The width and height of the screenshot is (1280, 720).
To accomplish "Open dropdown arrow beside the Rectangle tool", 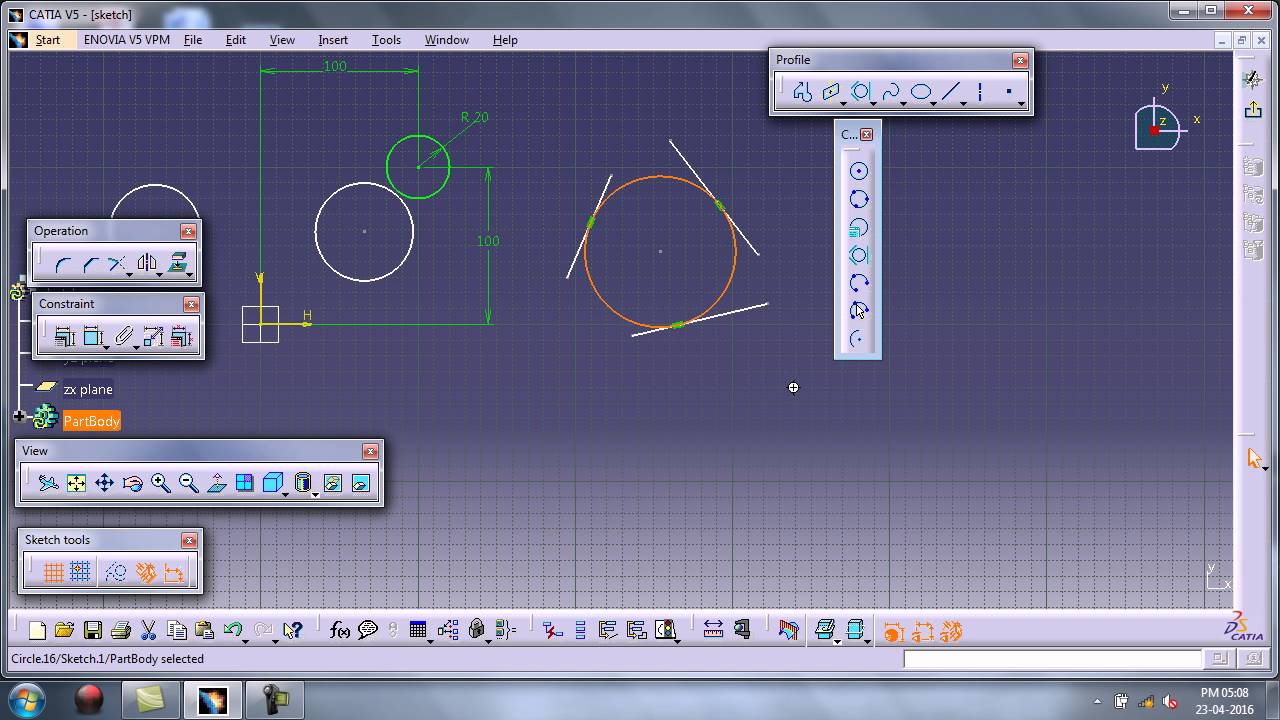I will click(x=844, y=103).
